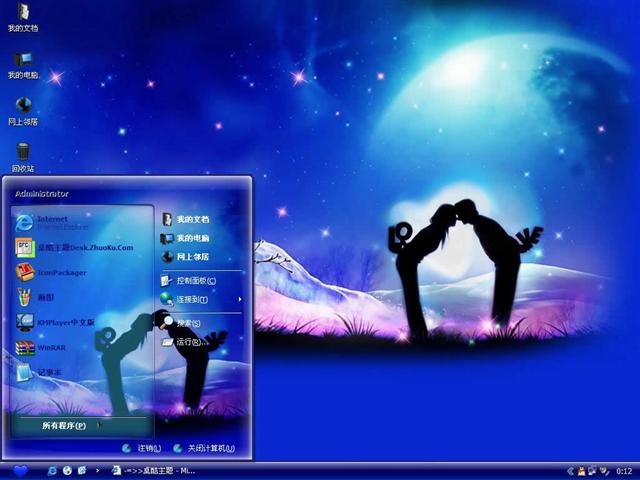Expand hidden system tray icons chevron
640x480 pixels.
(x=571, y=471)
